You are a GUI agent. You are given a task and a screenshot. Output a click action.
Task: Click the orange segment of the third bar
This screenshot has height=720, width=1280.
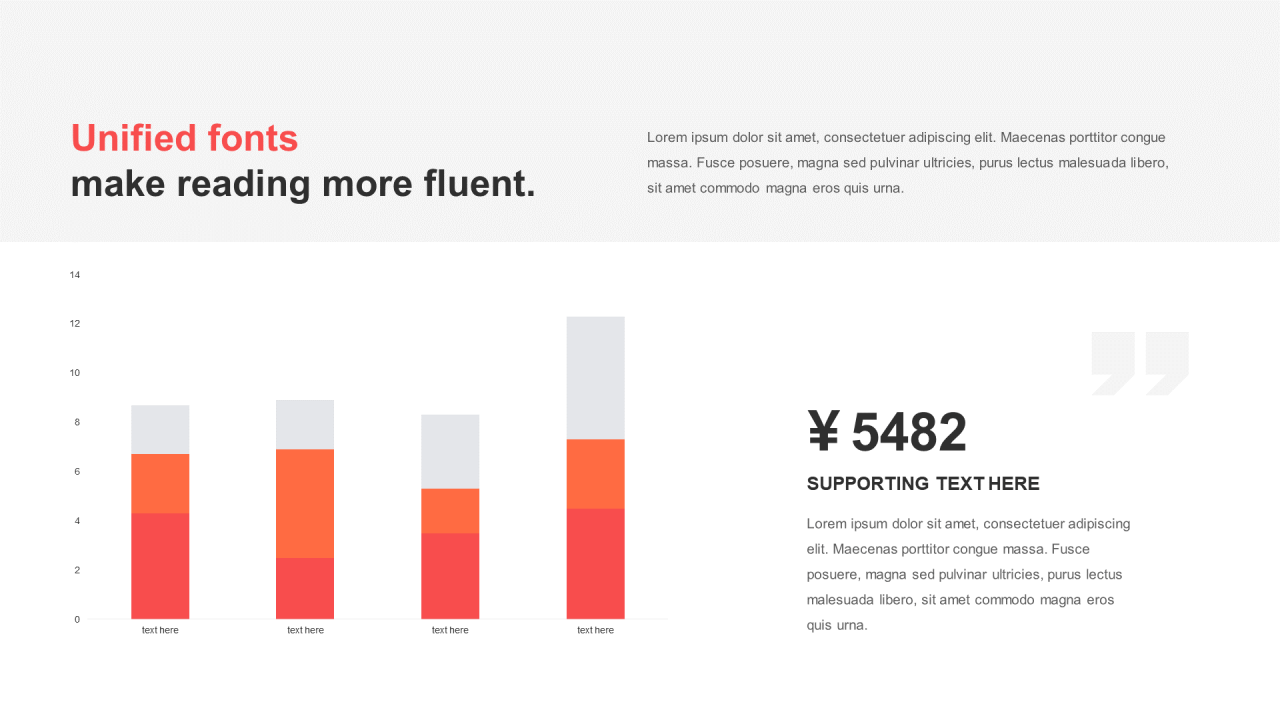coord(450,510)
